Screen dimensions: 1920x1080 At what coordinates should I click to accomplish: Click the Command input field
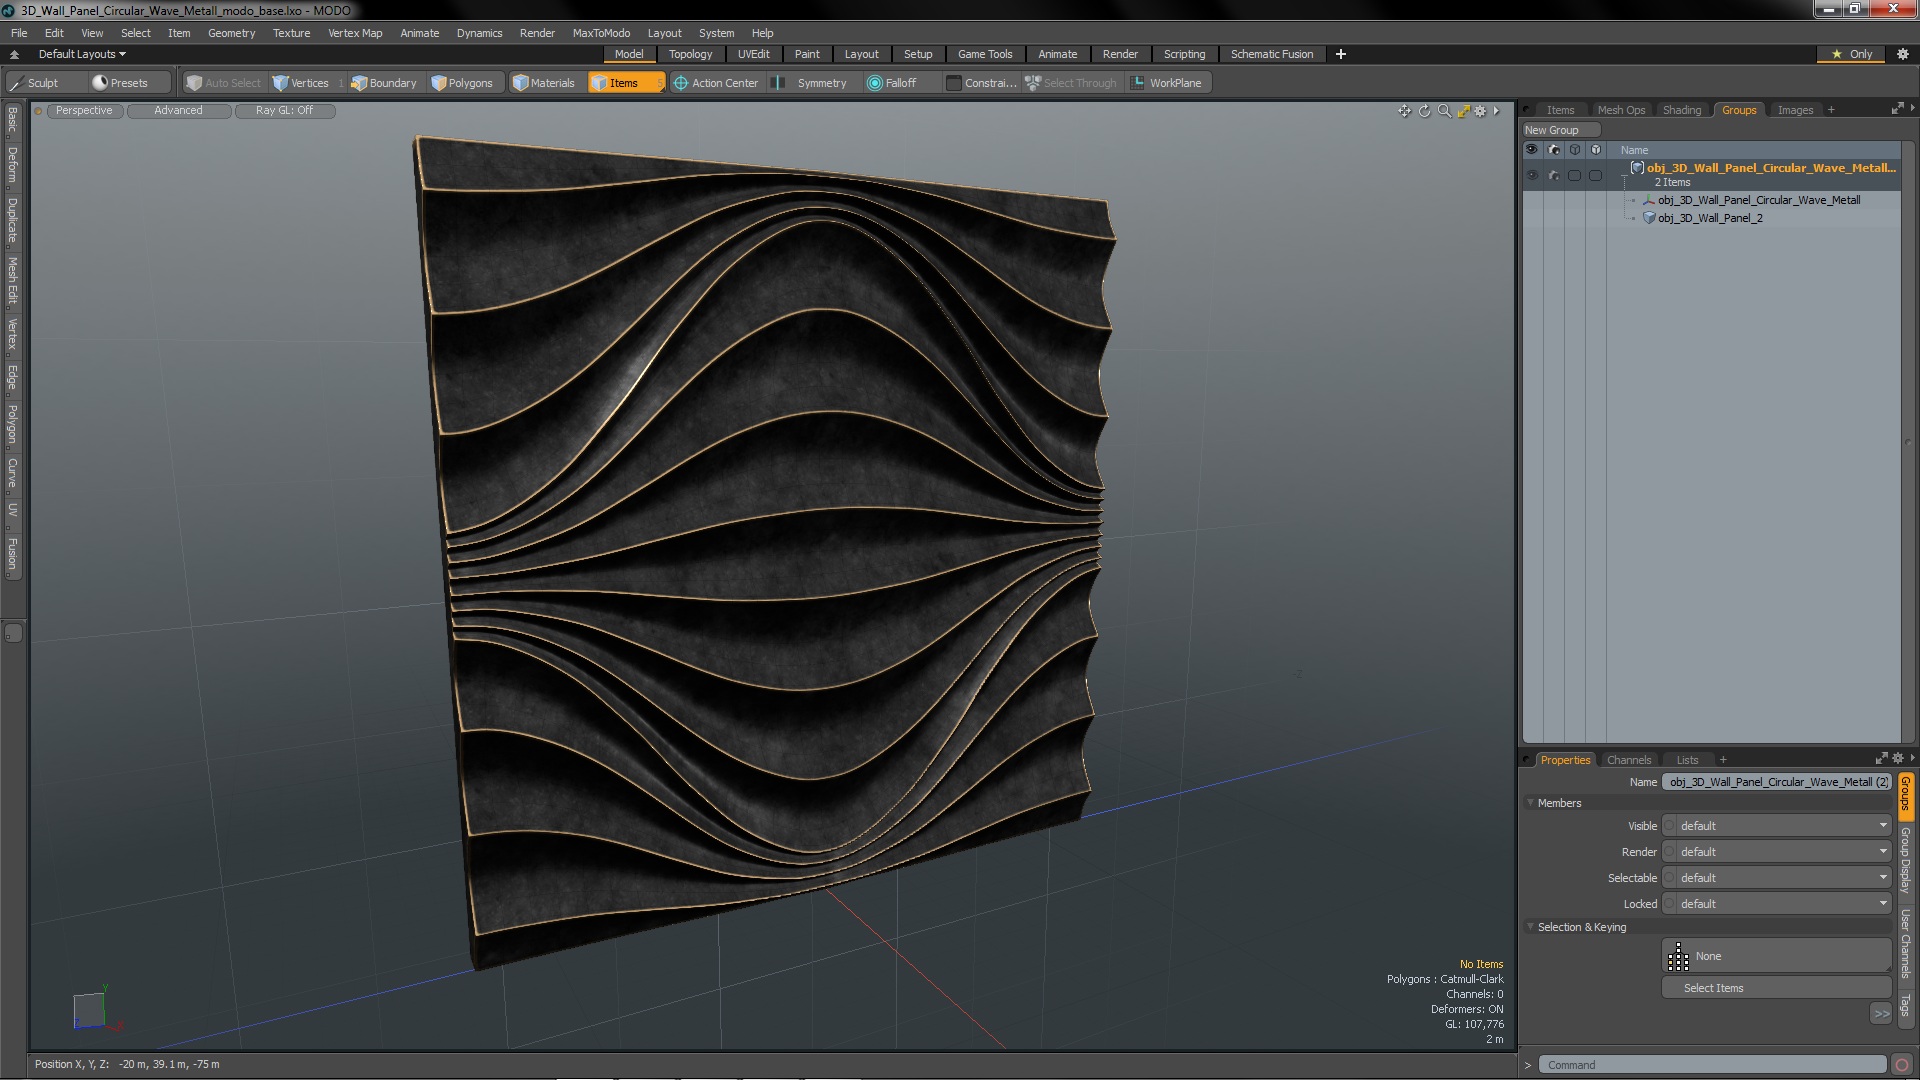(x=1712, y=1065)
